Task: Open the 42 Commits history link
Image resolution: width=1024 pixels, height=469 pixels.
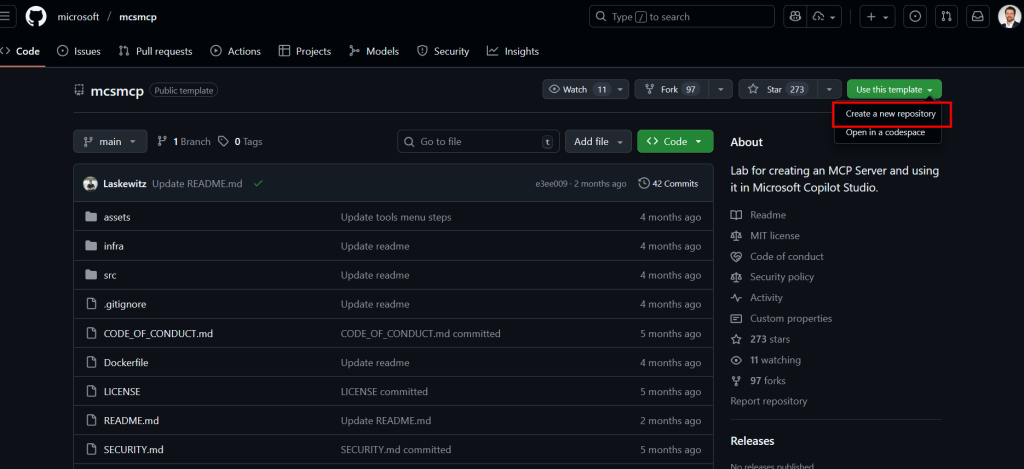Action: [668, 184]
